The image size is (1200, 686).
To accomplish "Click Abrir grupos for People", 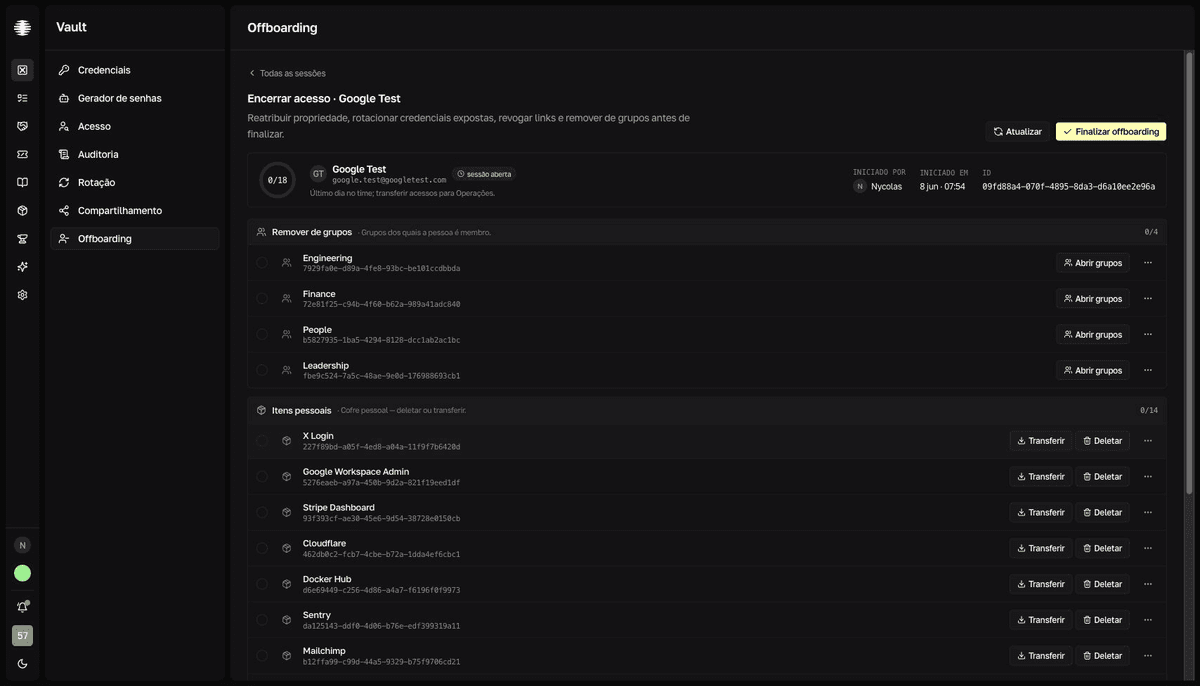I will (x=1093, y=335).
